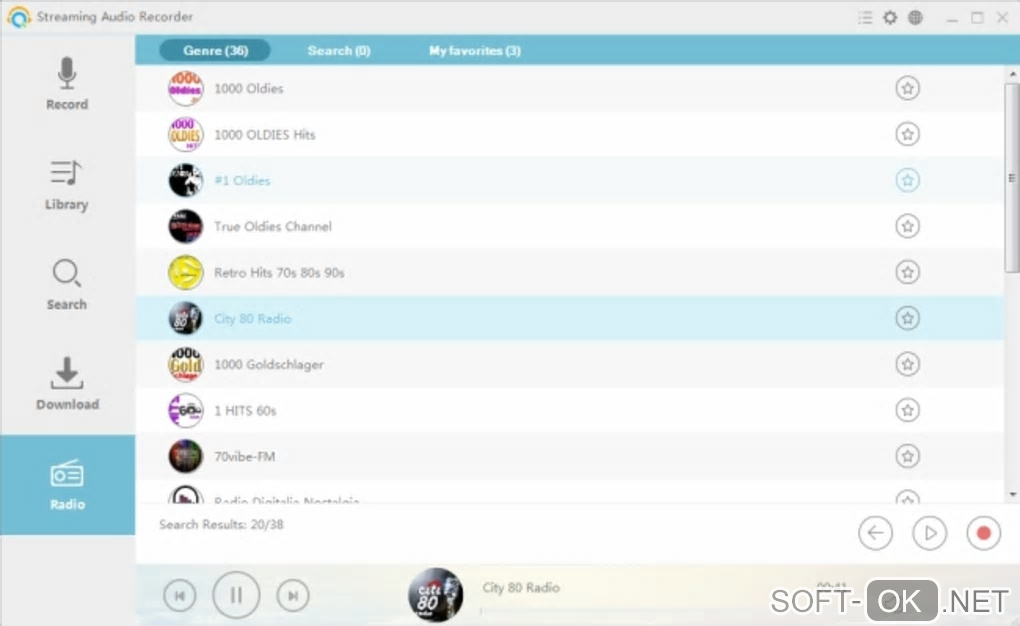This screenshot has height=626, width=1020.
Task: Click the City 80 Radio list logo
Action: coord(185,318)
